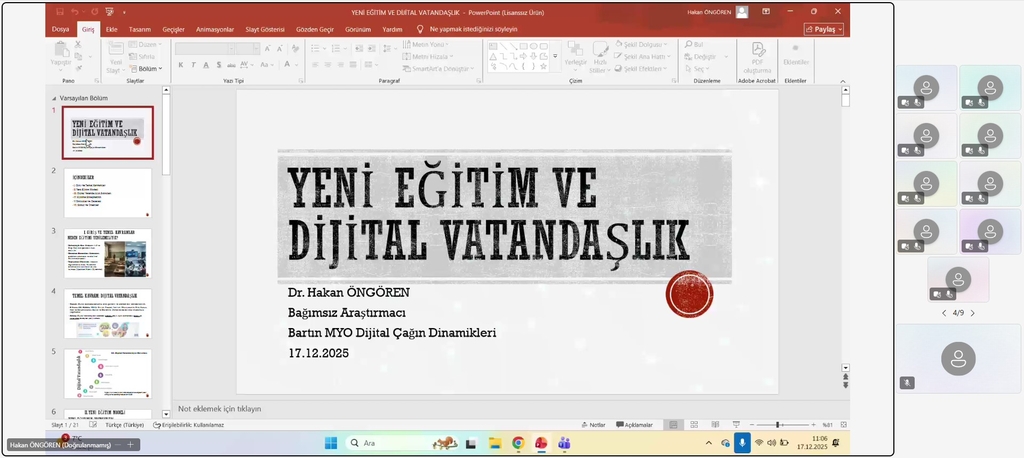Click the Windows Start button
The height and width of the screenshot is (458, 1024).
[330, 443]
